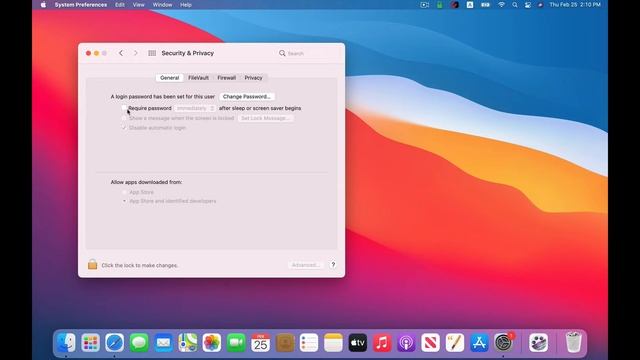Open Control Center in menu bar
This screenshot has width=640, height=360.
527,5
